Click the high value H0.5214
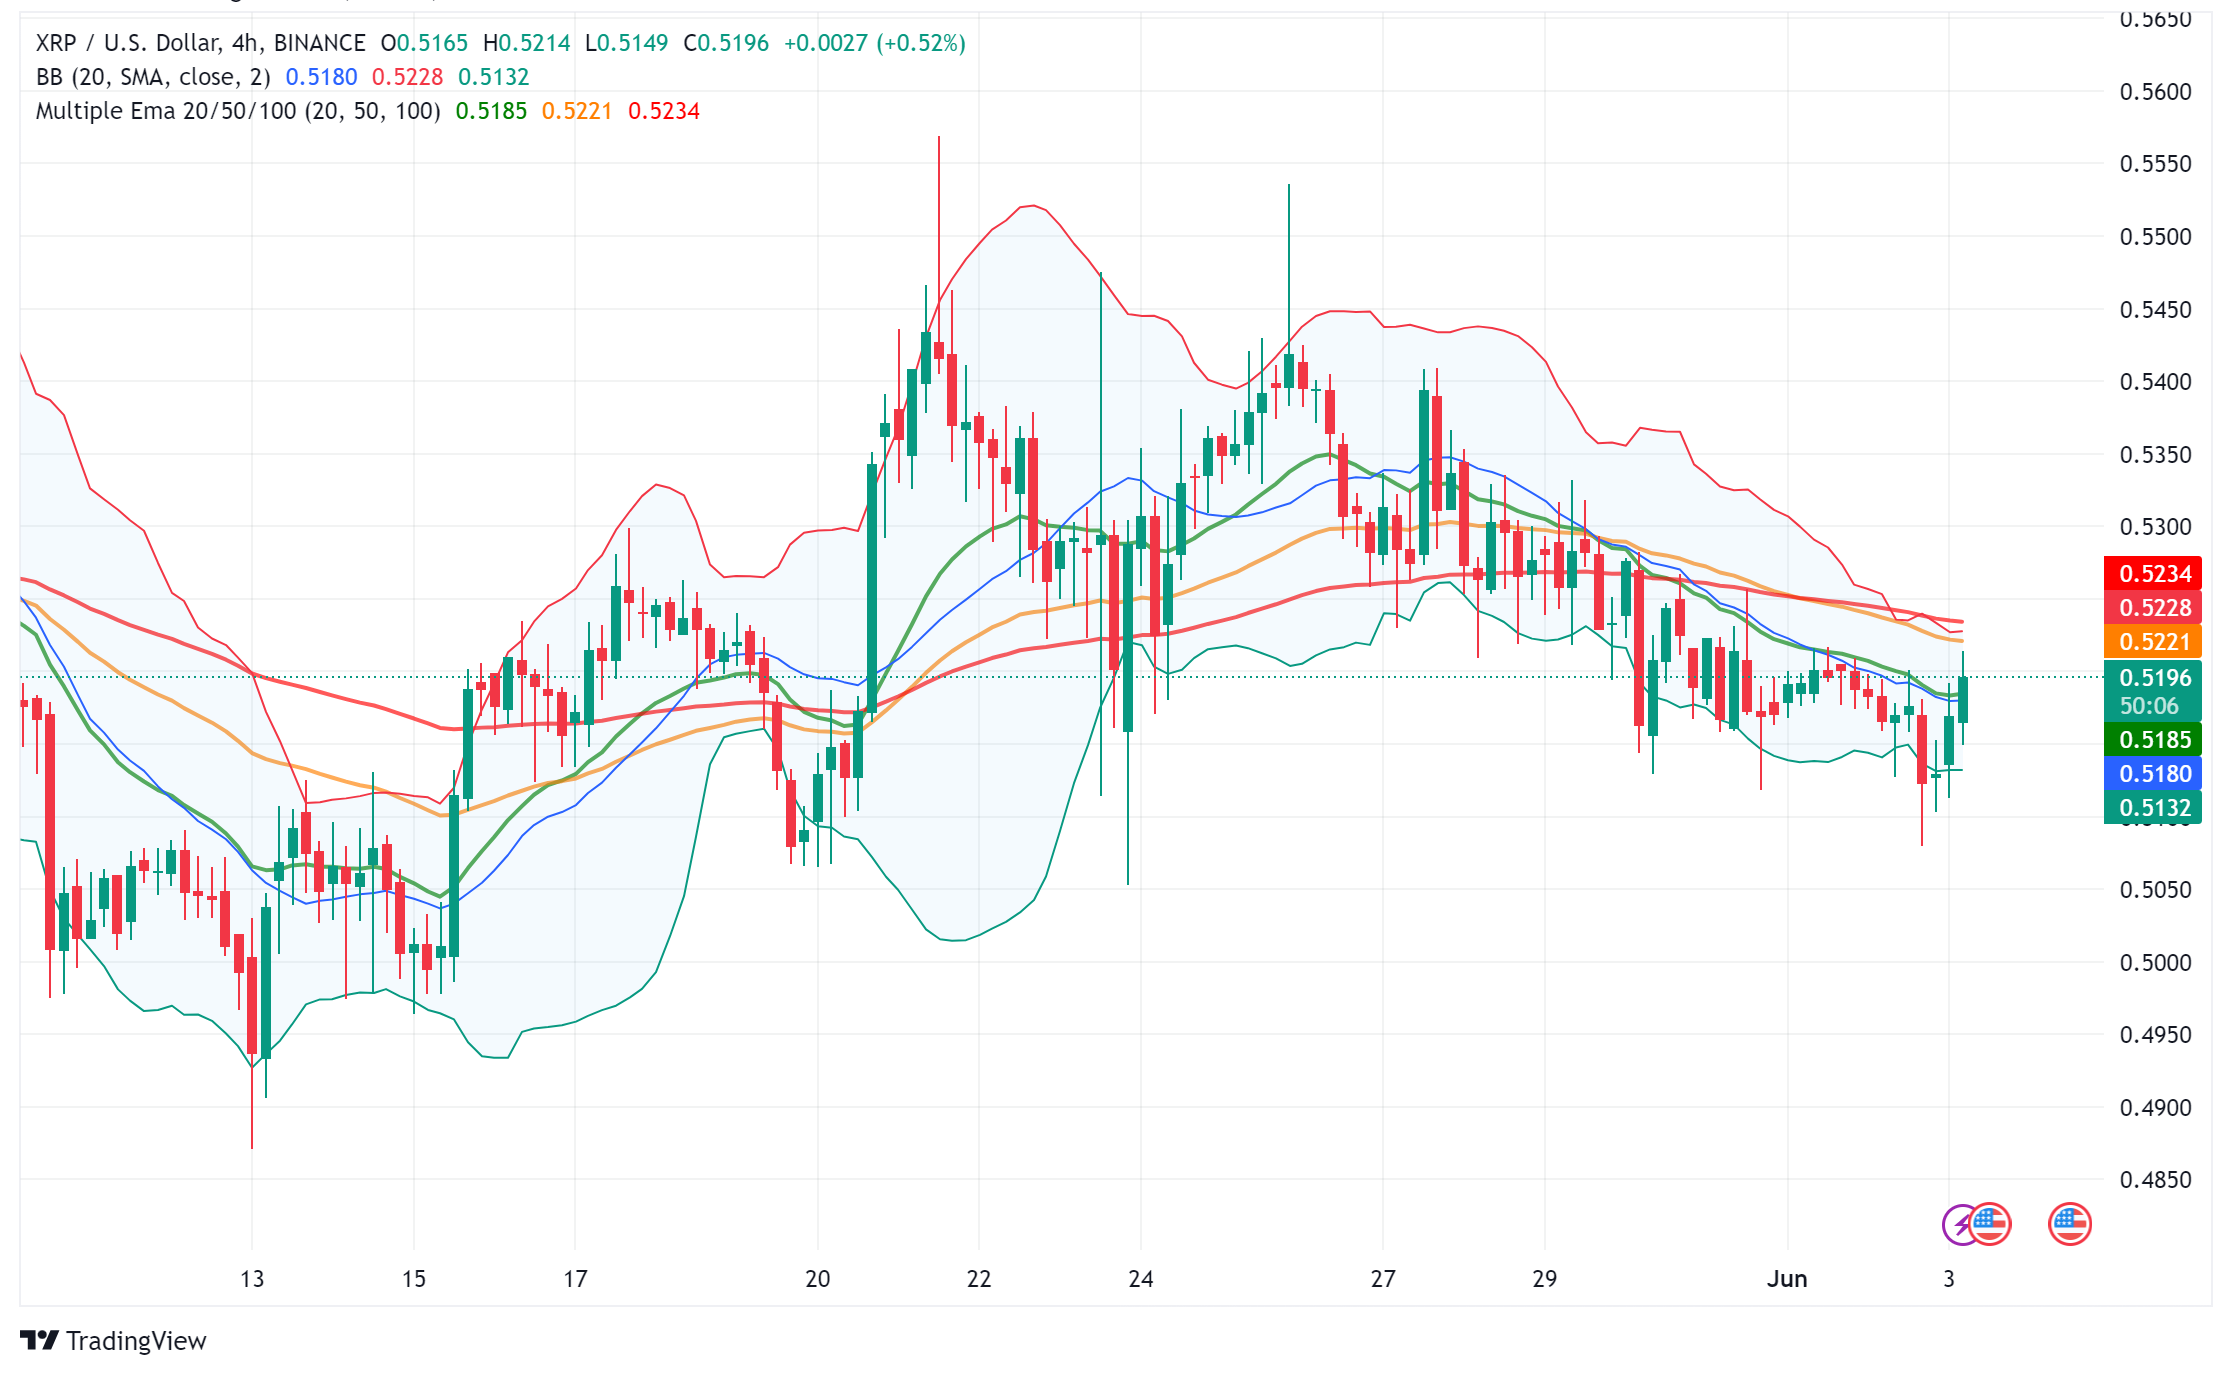This screenshot has height=1376, width=2232. 526,43
